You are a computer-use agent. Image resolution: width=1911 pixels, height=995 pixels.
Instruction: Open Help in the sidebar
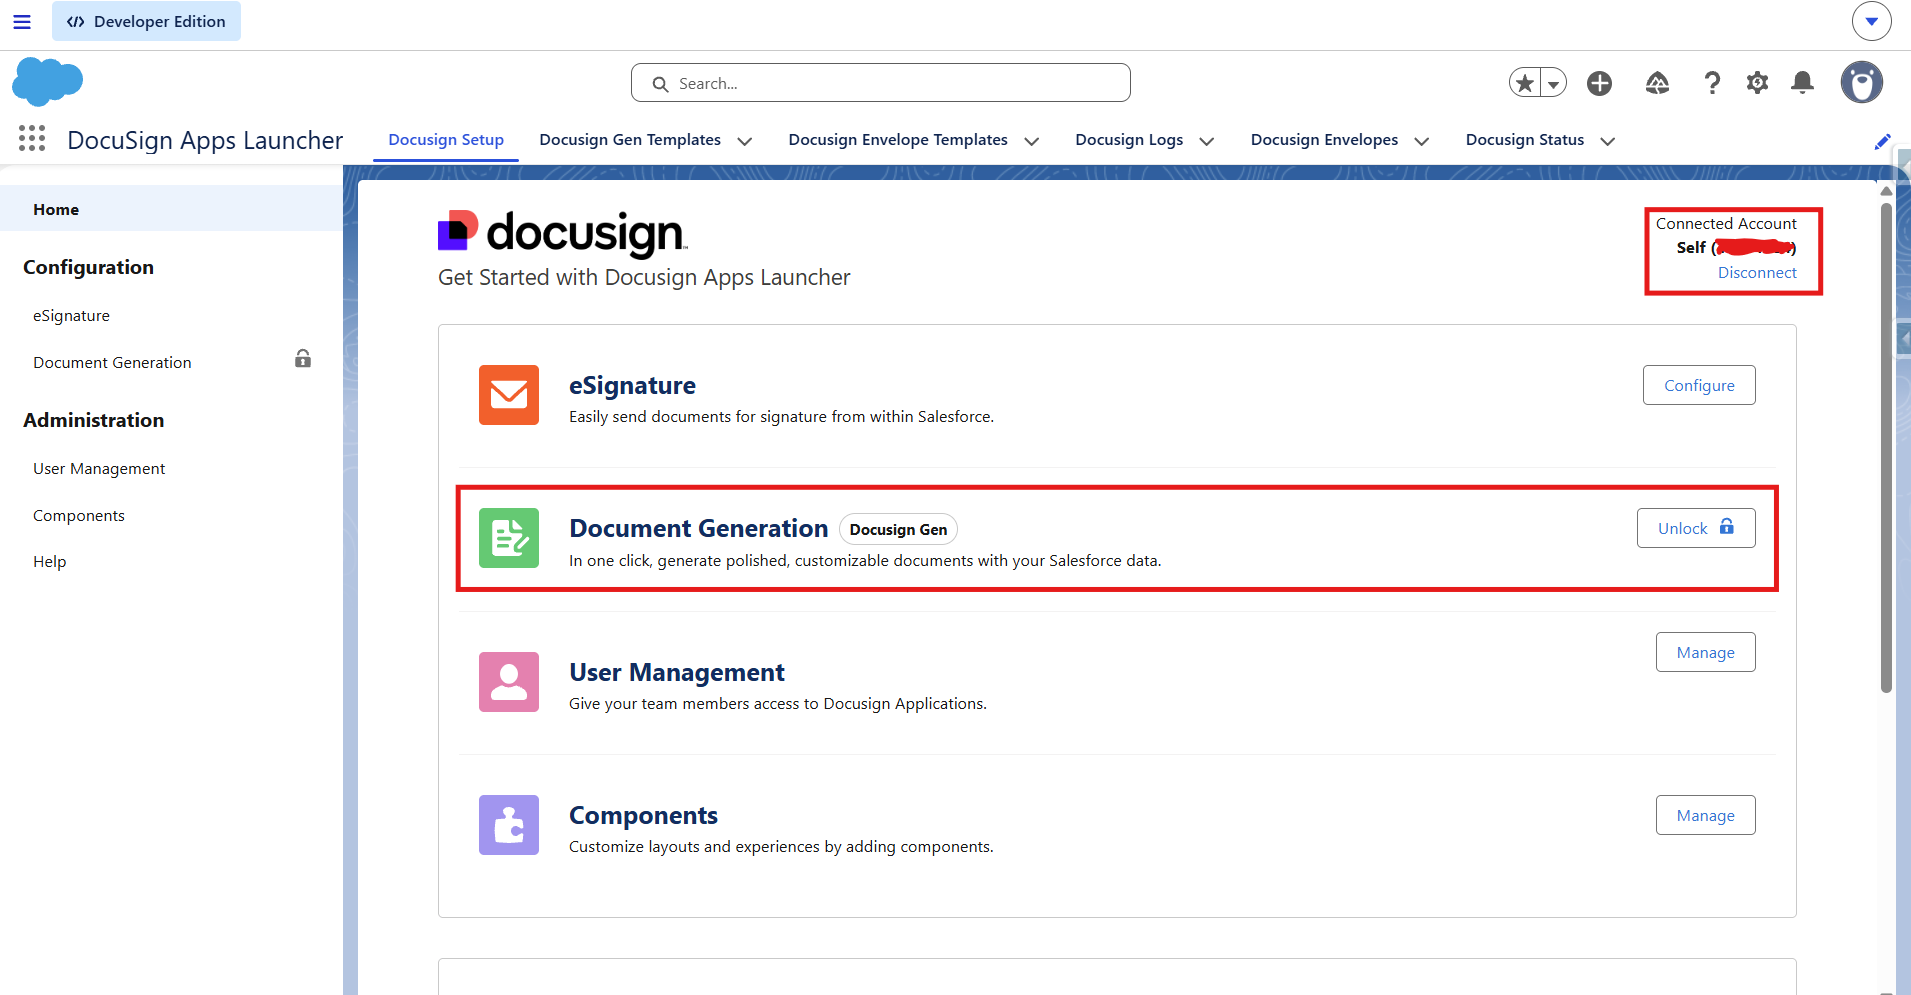click(49, 562)
